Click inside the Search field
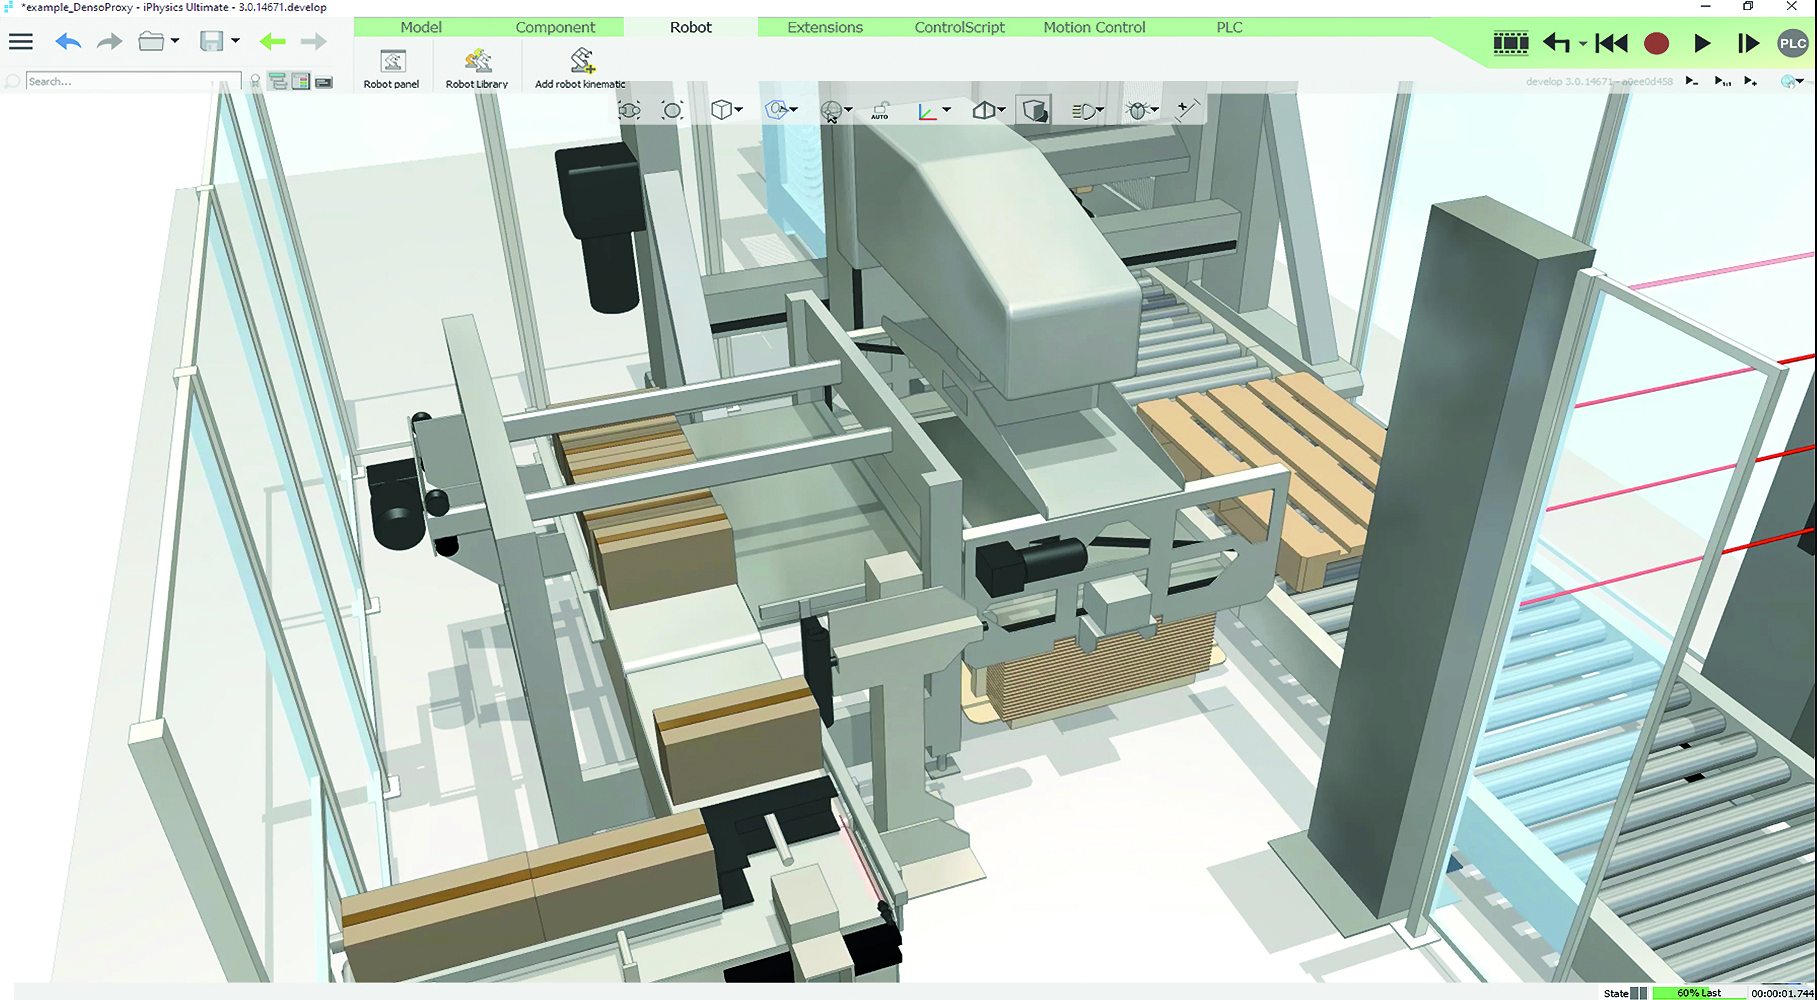The width and height of the screenshot is (1817, 1000). 130,81
